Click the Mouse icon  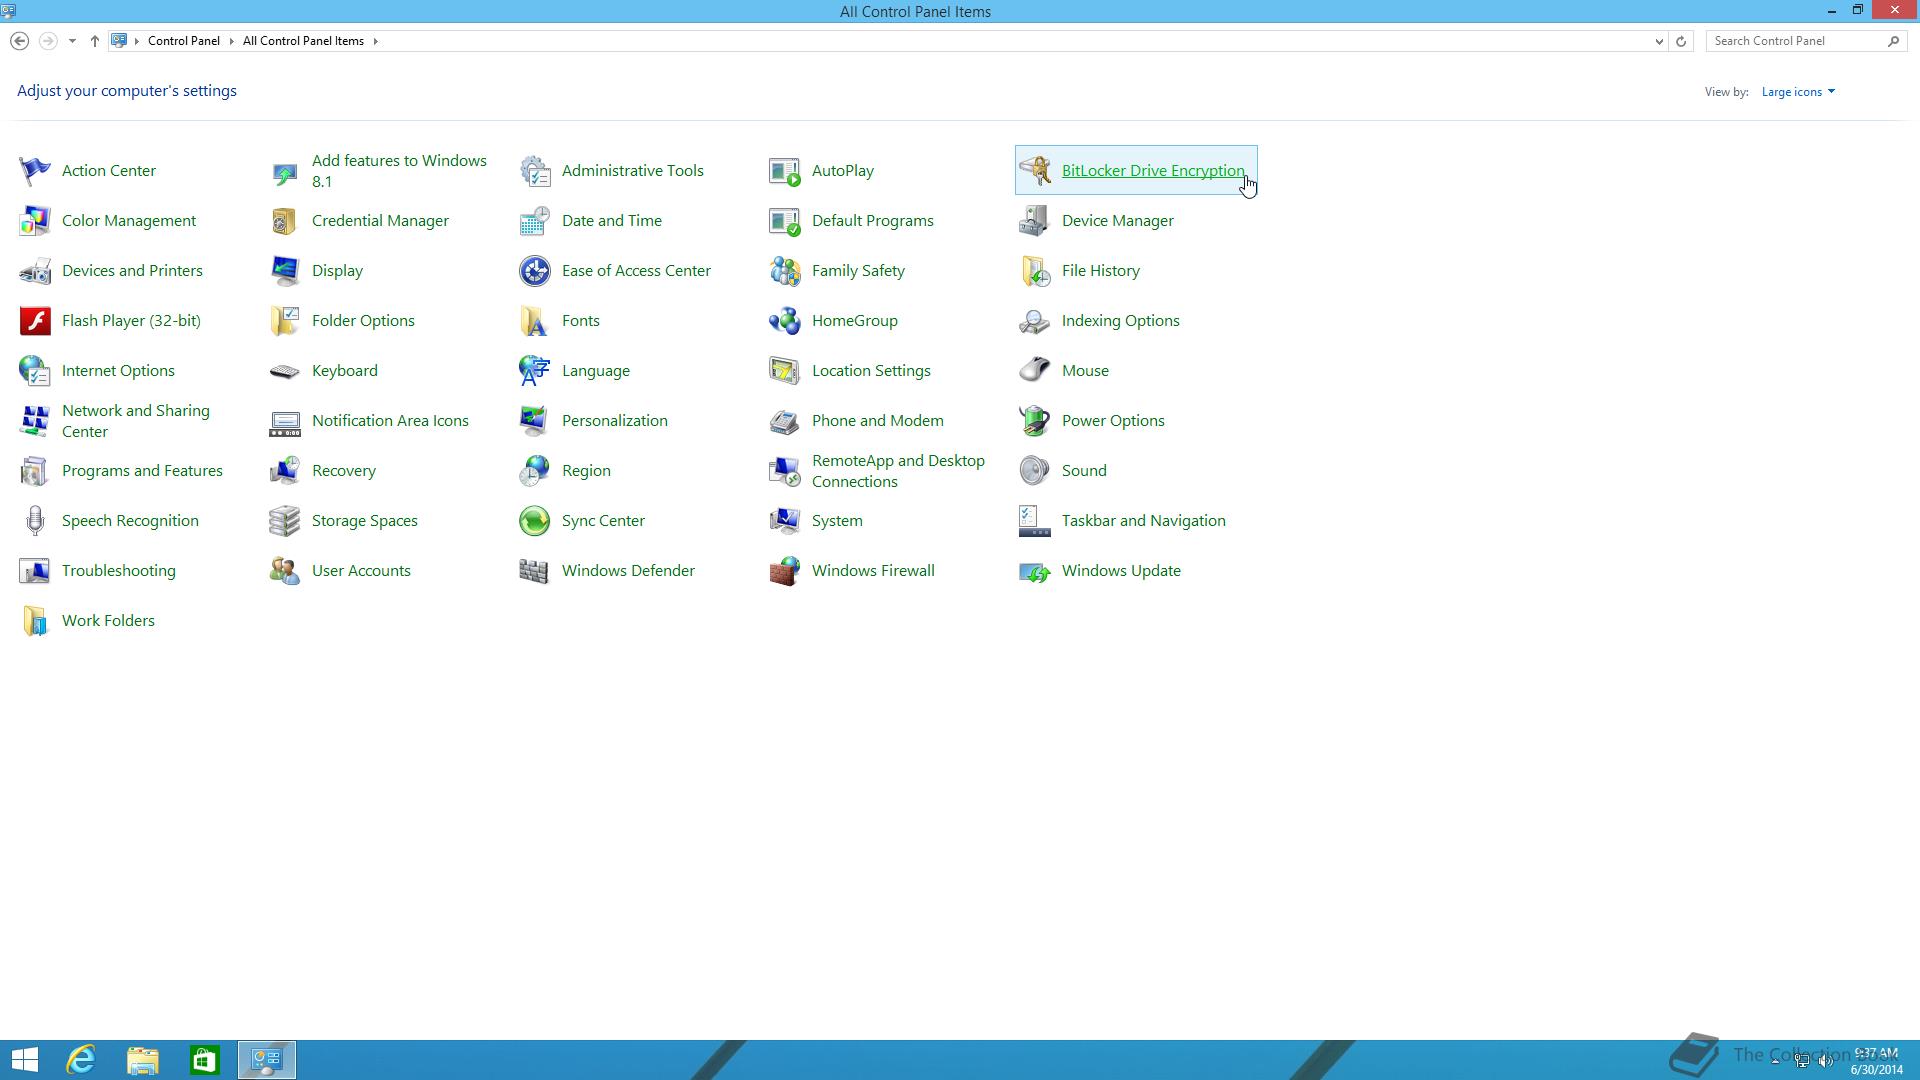[1035, 371]
